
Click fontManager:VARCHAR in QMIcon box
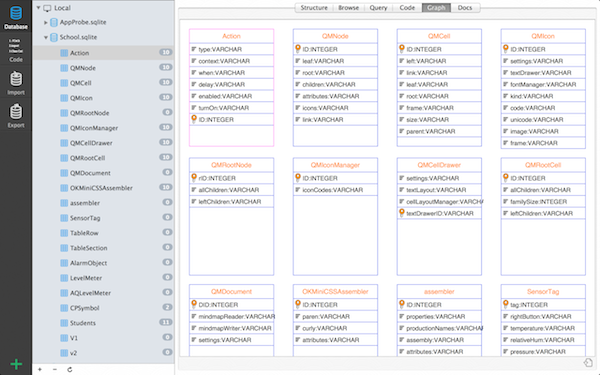543,84
